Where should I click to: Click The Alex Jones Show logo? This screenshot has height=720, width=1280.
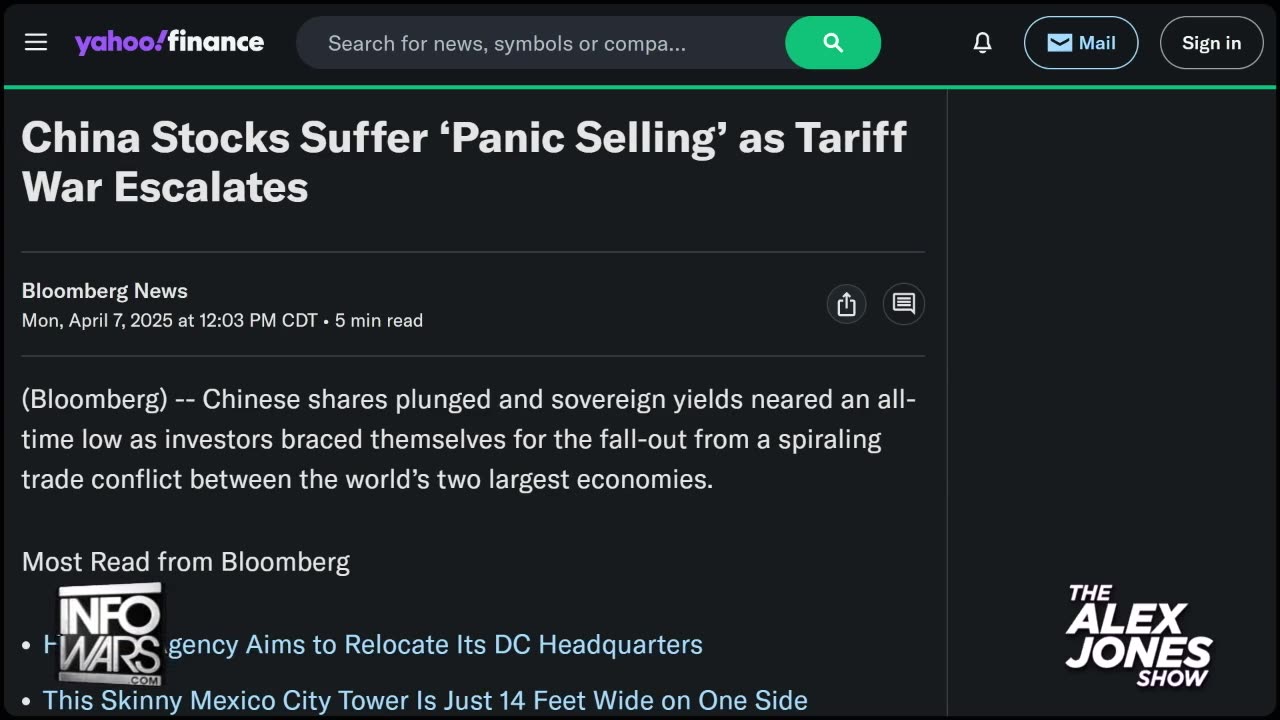[x=1139, y=636]
